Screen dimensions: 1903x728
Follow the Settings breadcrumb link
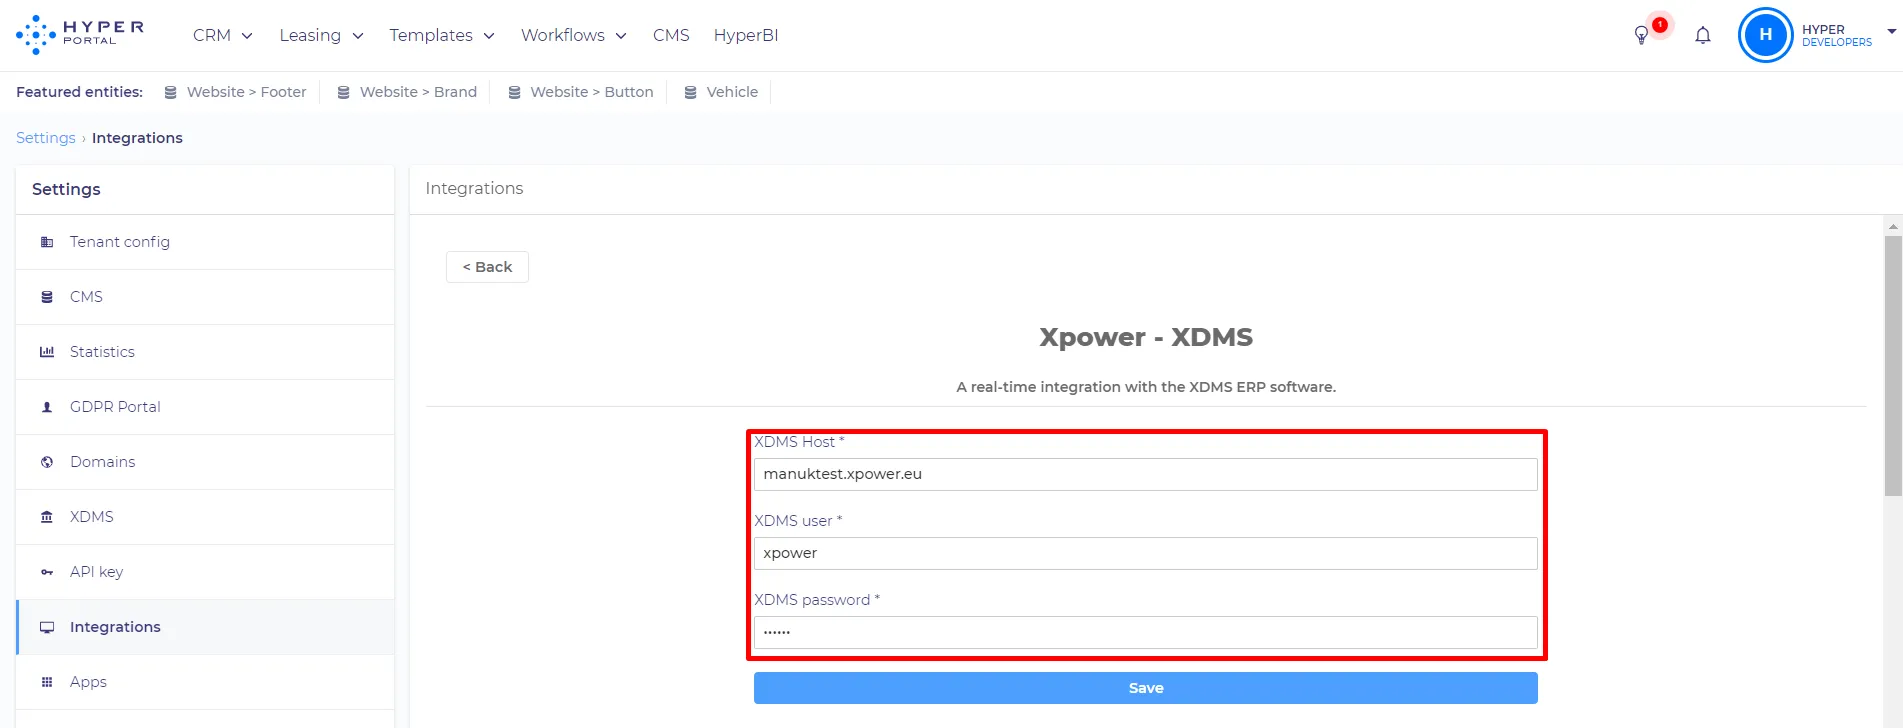(46, 138)
